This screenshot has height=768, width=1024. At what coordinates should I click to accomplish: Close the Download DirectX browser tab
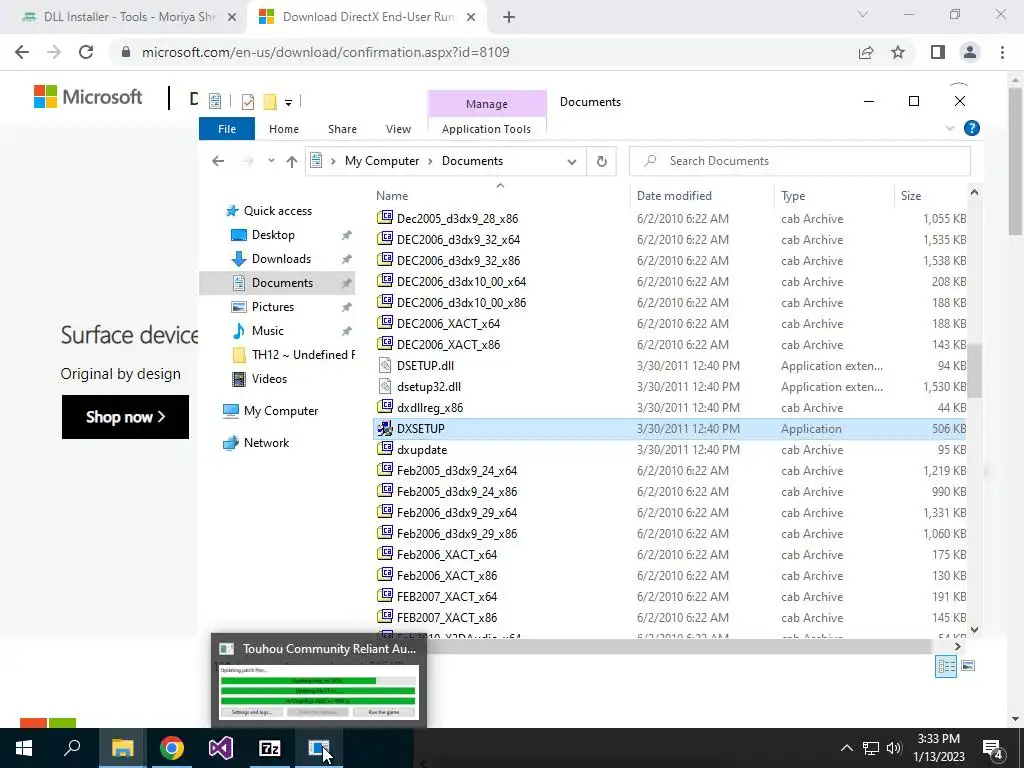point(471,18)
